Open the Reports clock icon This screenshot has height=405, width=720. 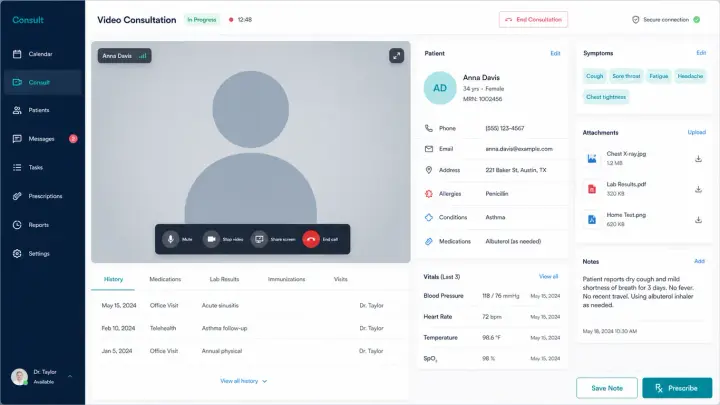click(17, 225)
